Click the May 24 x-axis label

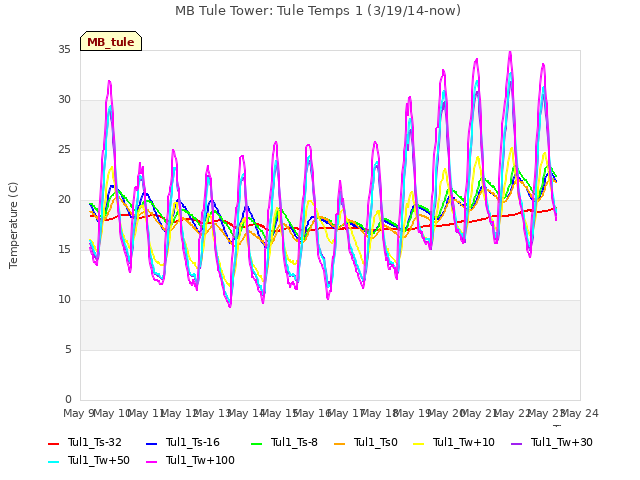pyautogui.click(x=580, y=414)
